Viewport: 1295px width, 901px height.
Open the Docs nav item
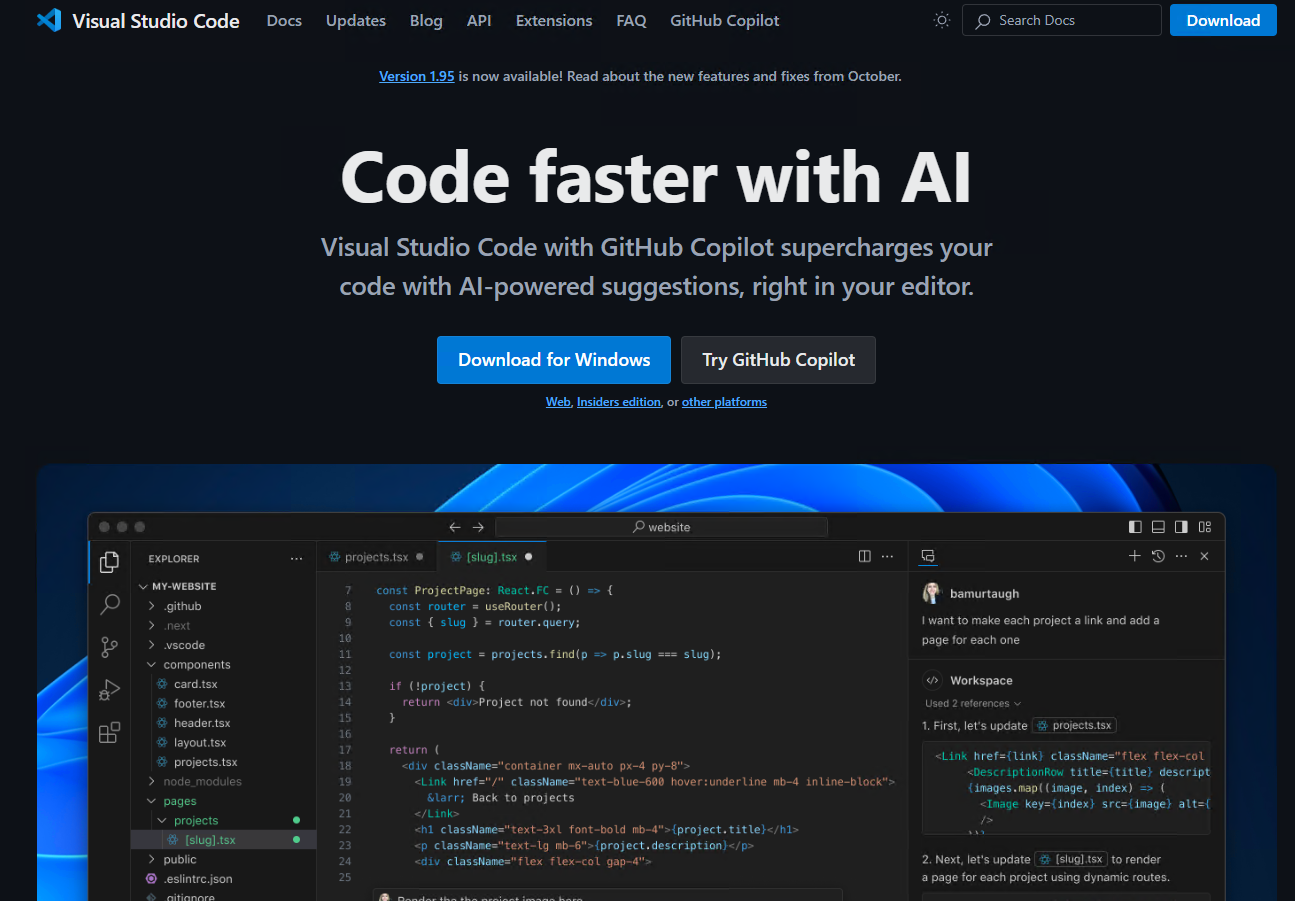point(284,20)
